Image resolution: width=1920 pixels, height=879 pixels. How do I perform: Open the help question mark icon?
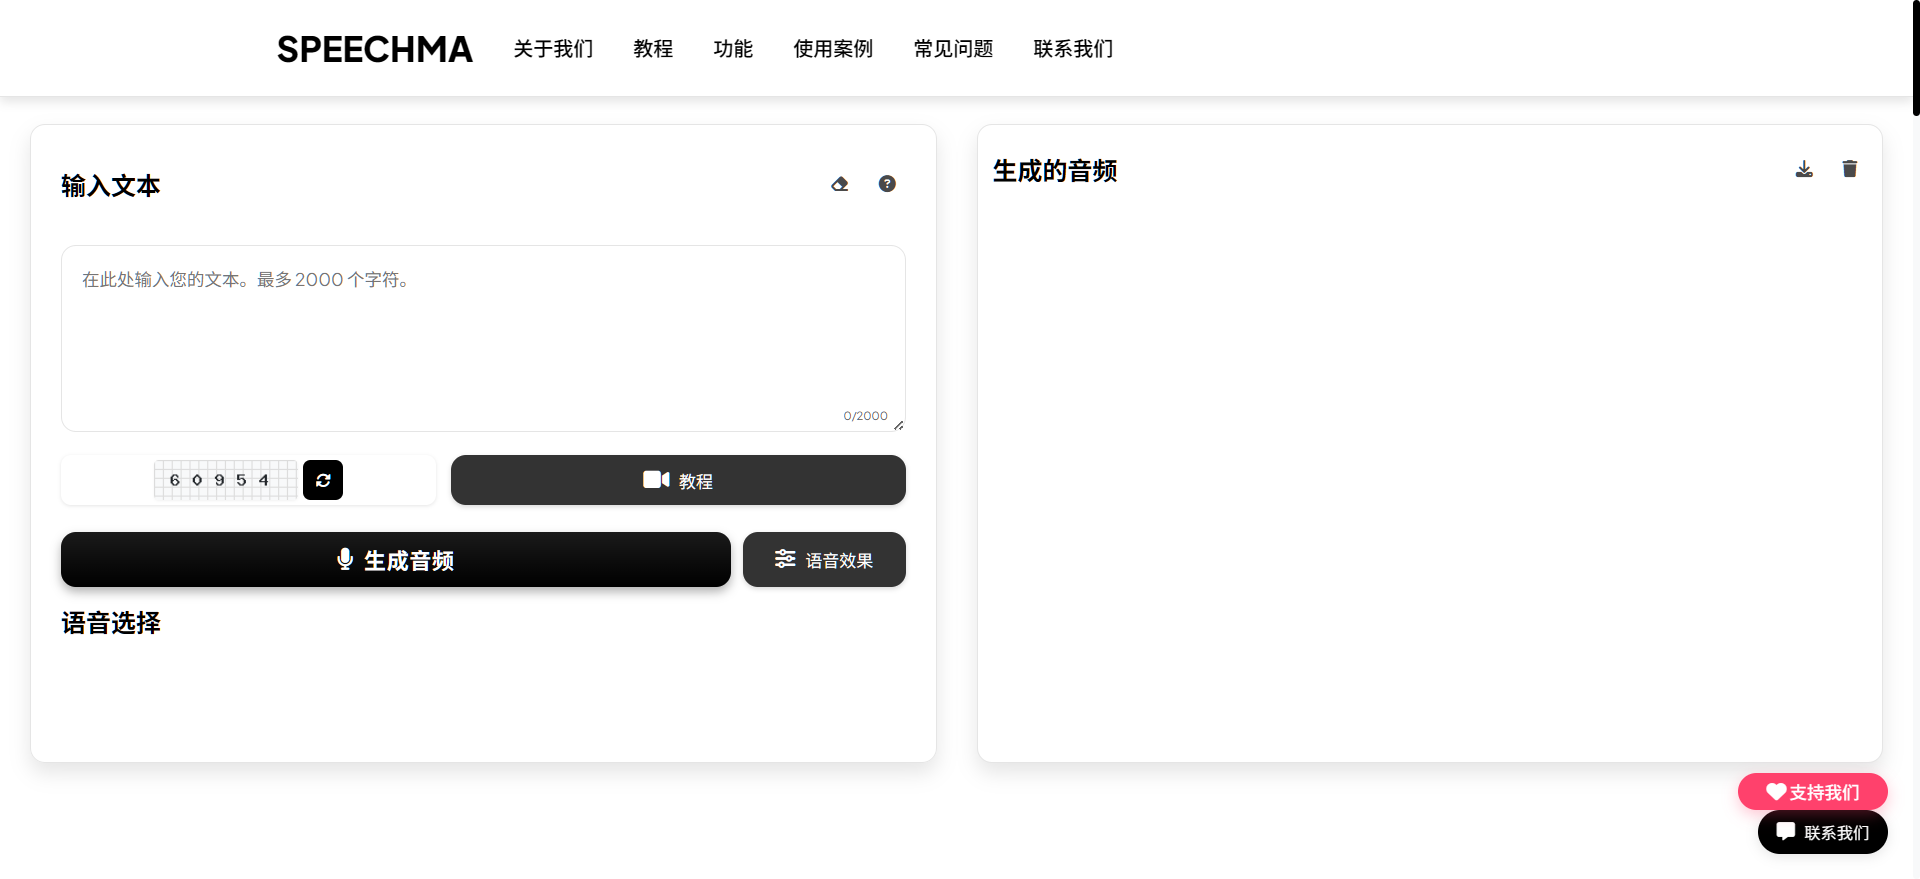click(x=887, y=184)
